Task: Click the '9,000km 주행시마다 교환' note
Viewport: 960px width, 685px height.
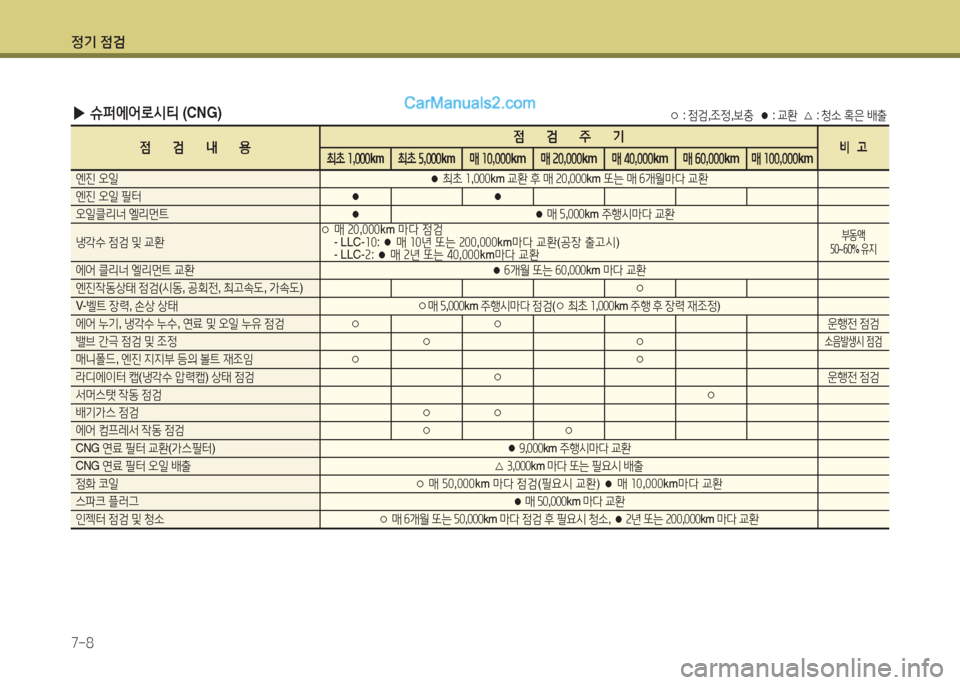Action: [x=569, y=448]
